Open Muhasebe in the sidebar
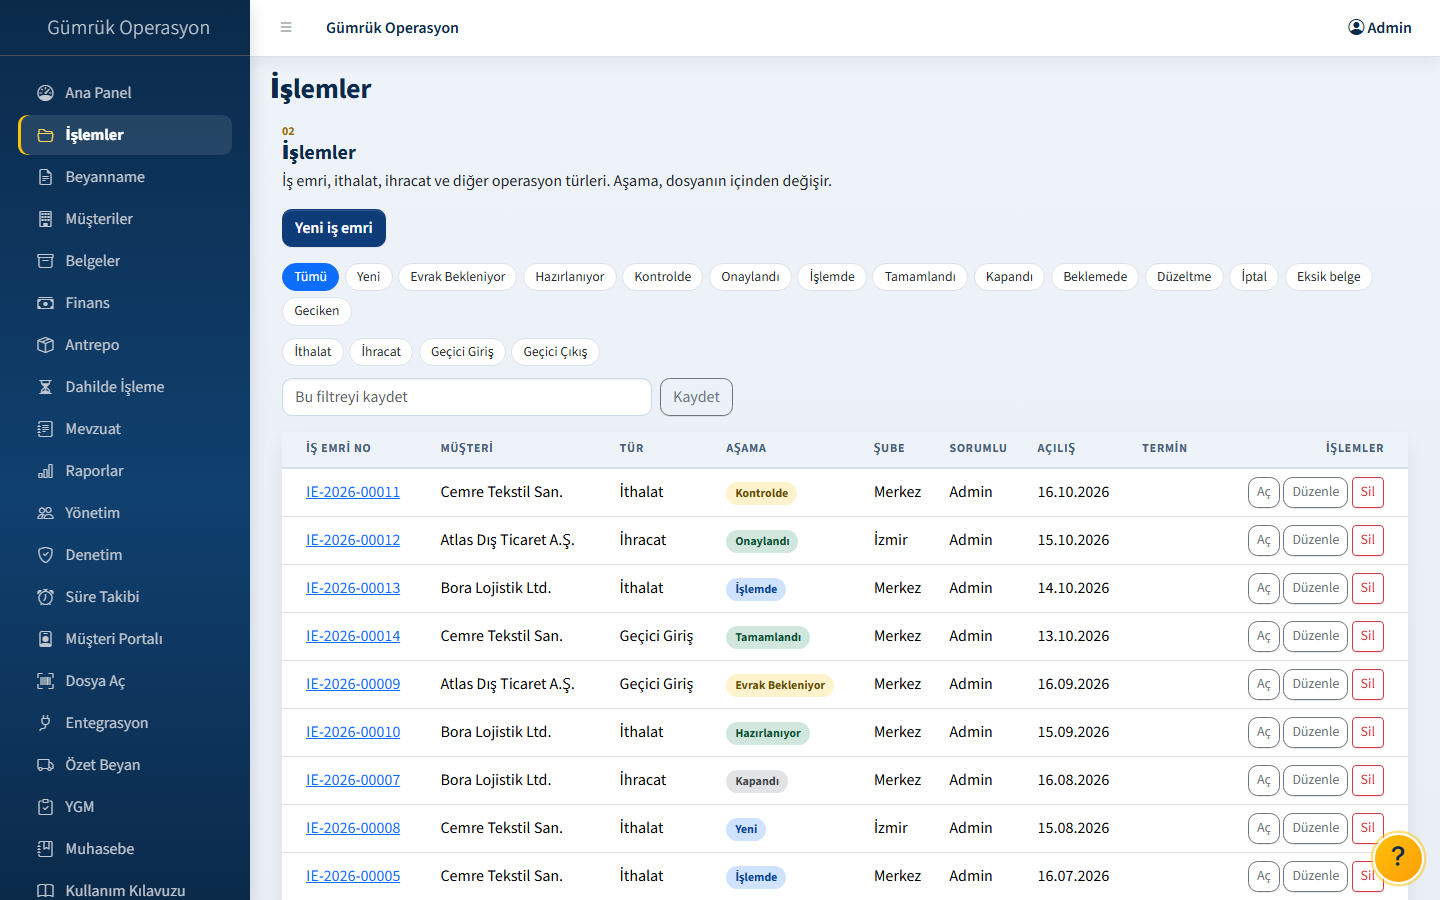This screenshot has width=1440, height=900. click(x=125, y=849)
